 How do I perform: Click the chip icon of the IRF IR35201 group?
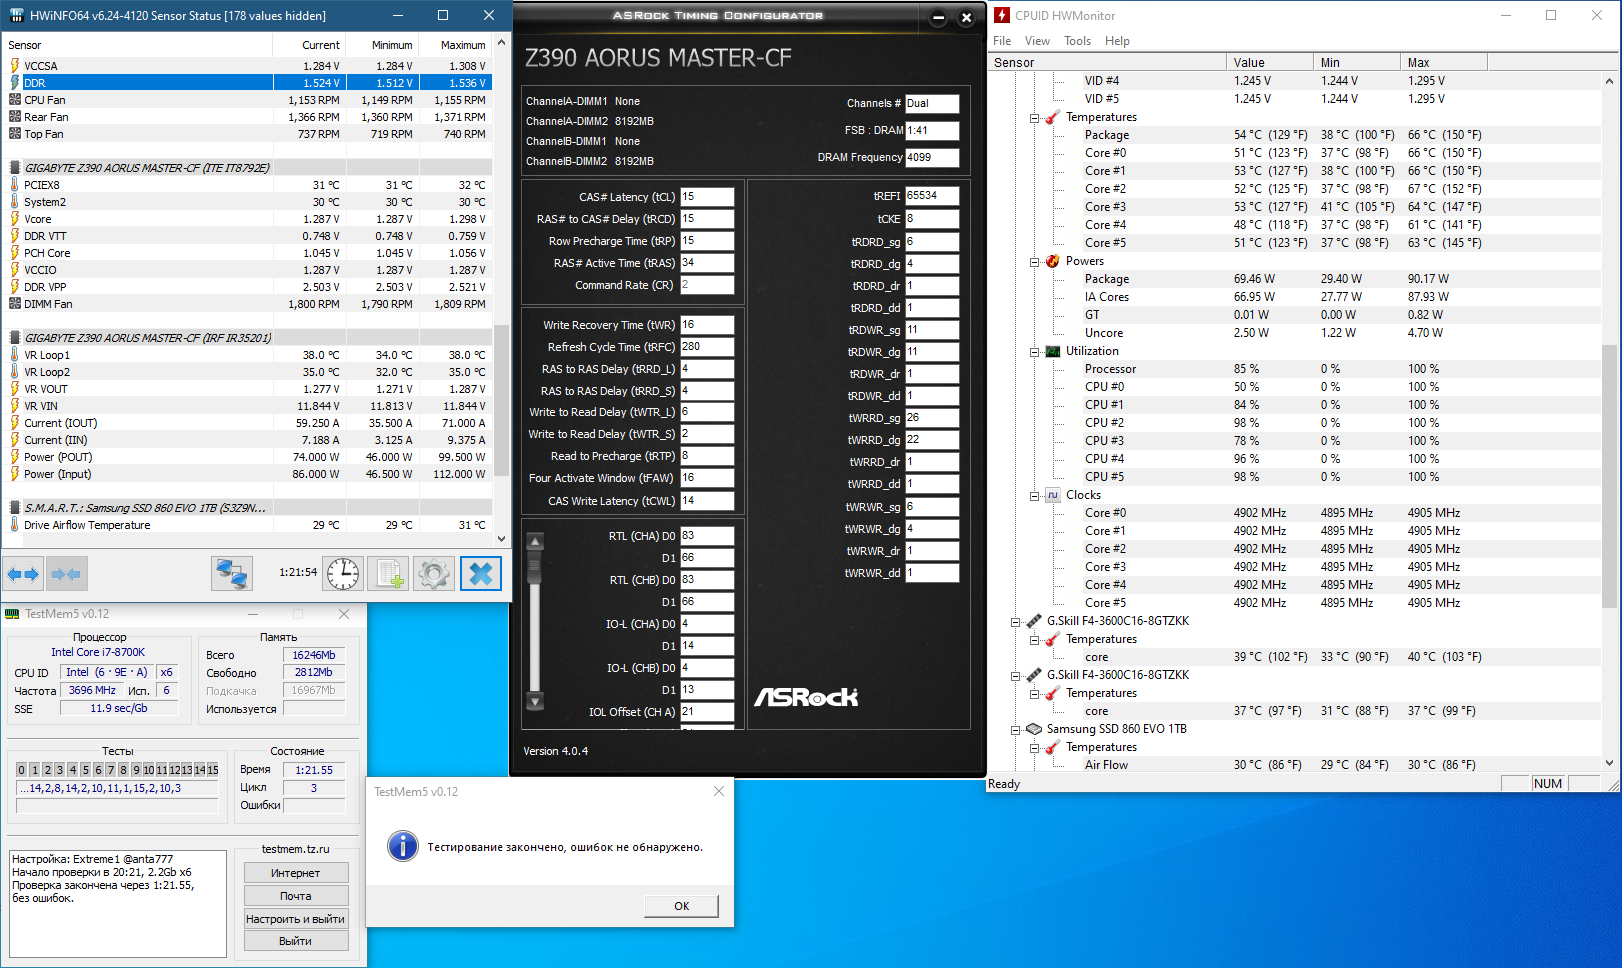tap(15, 338)
